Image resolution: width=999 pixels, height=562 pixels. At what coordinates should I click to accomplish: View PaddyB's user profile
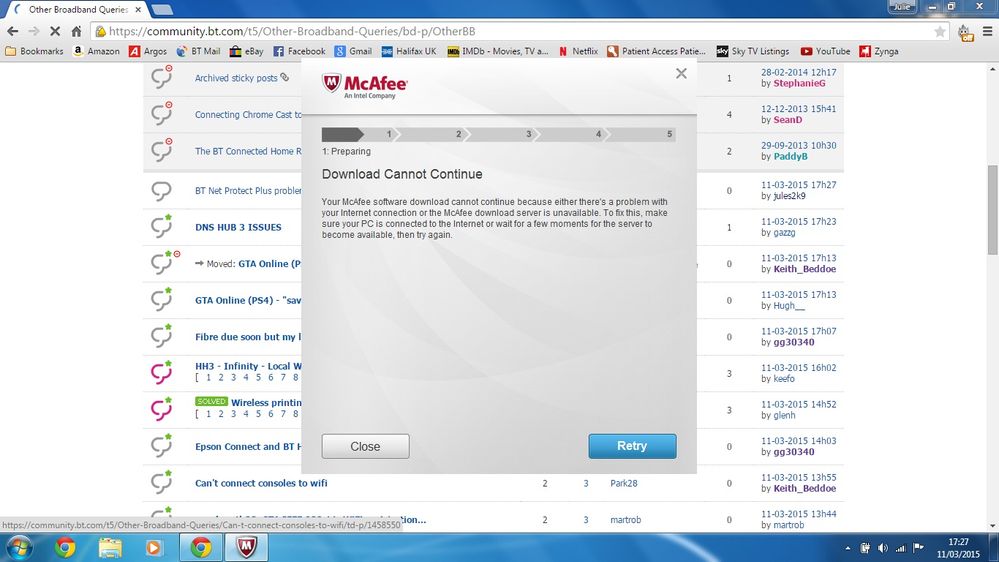click(x=790, y=156)
